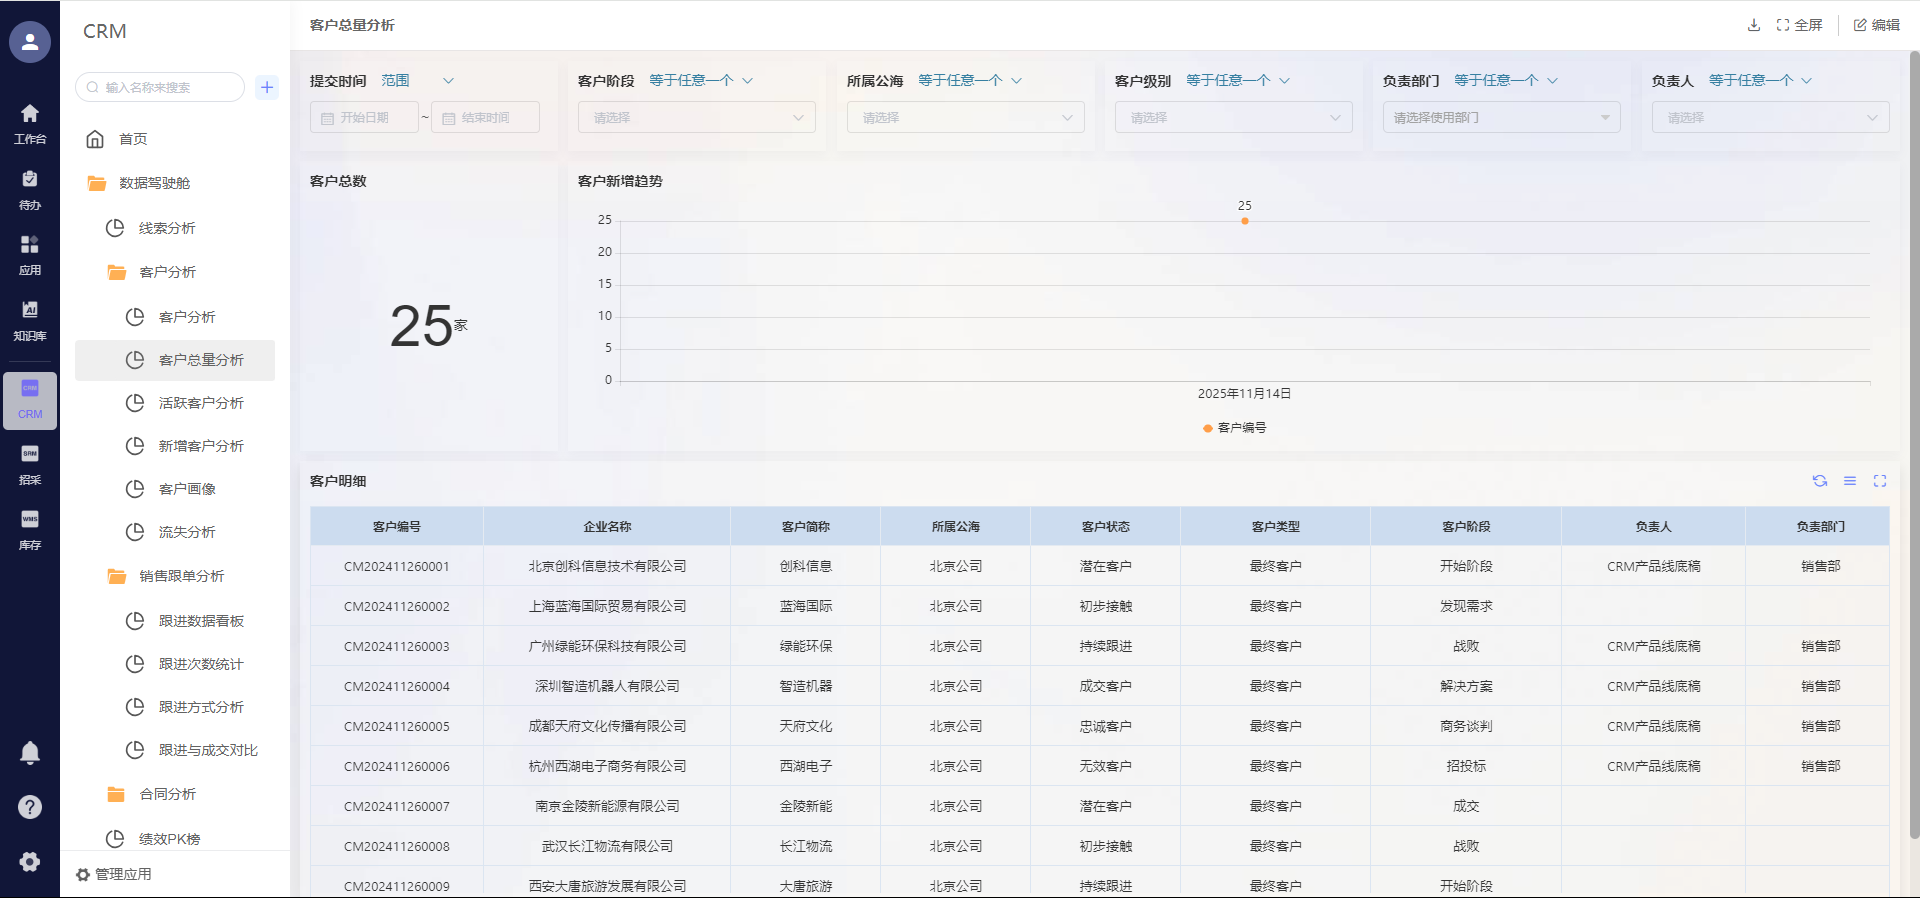Open 流失分析 report in the sidebar
This screenshot has height=898, width=1920.
tap(187, 532)
